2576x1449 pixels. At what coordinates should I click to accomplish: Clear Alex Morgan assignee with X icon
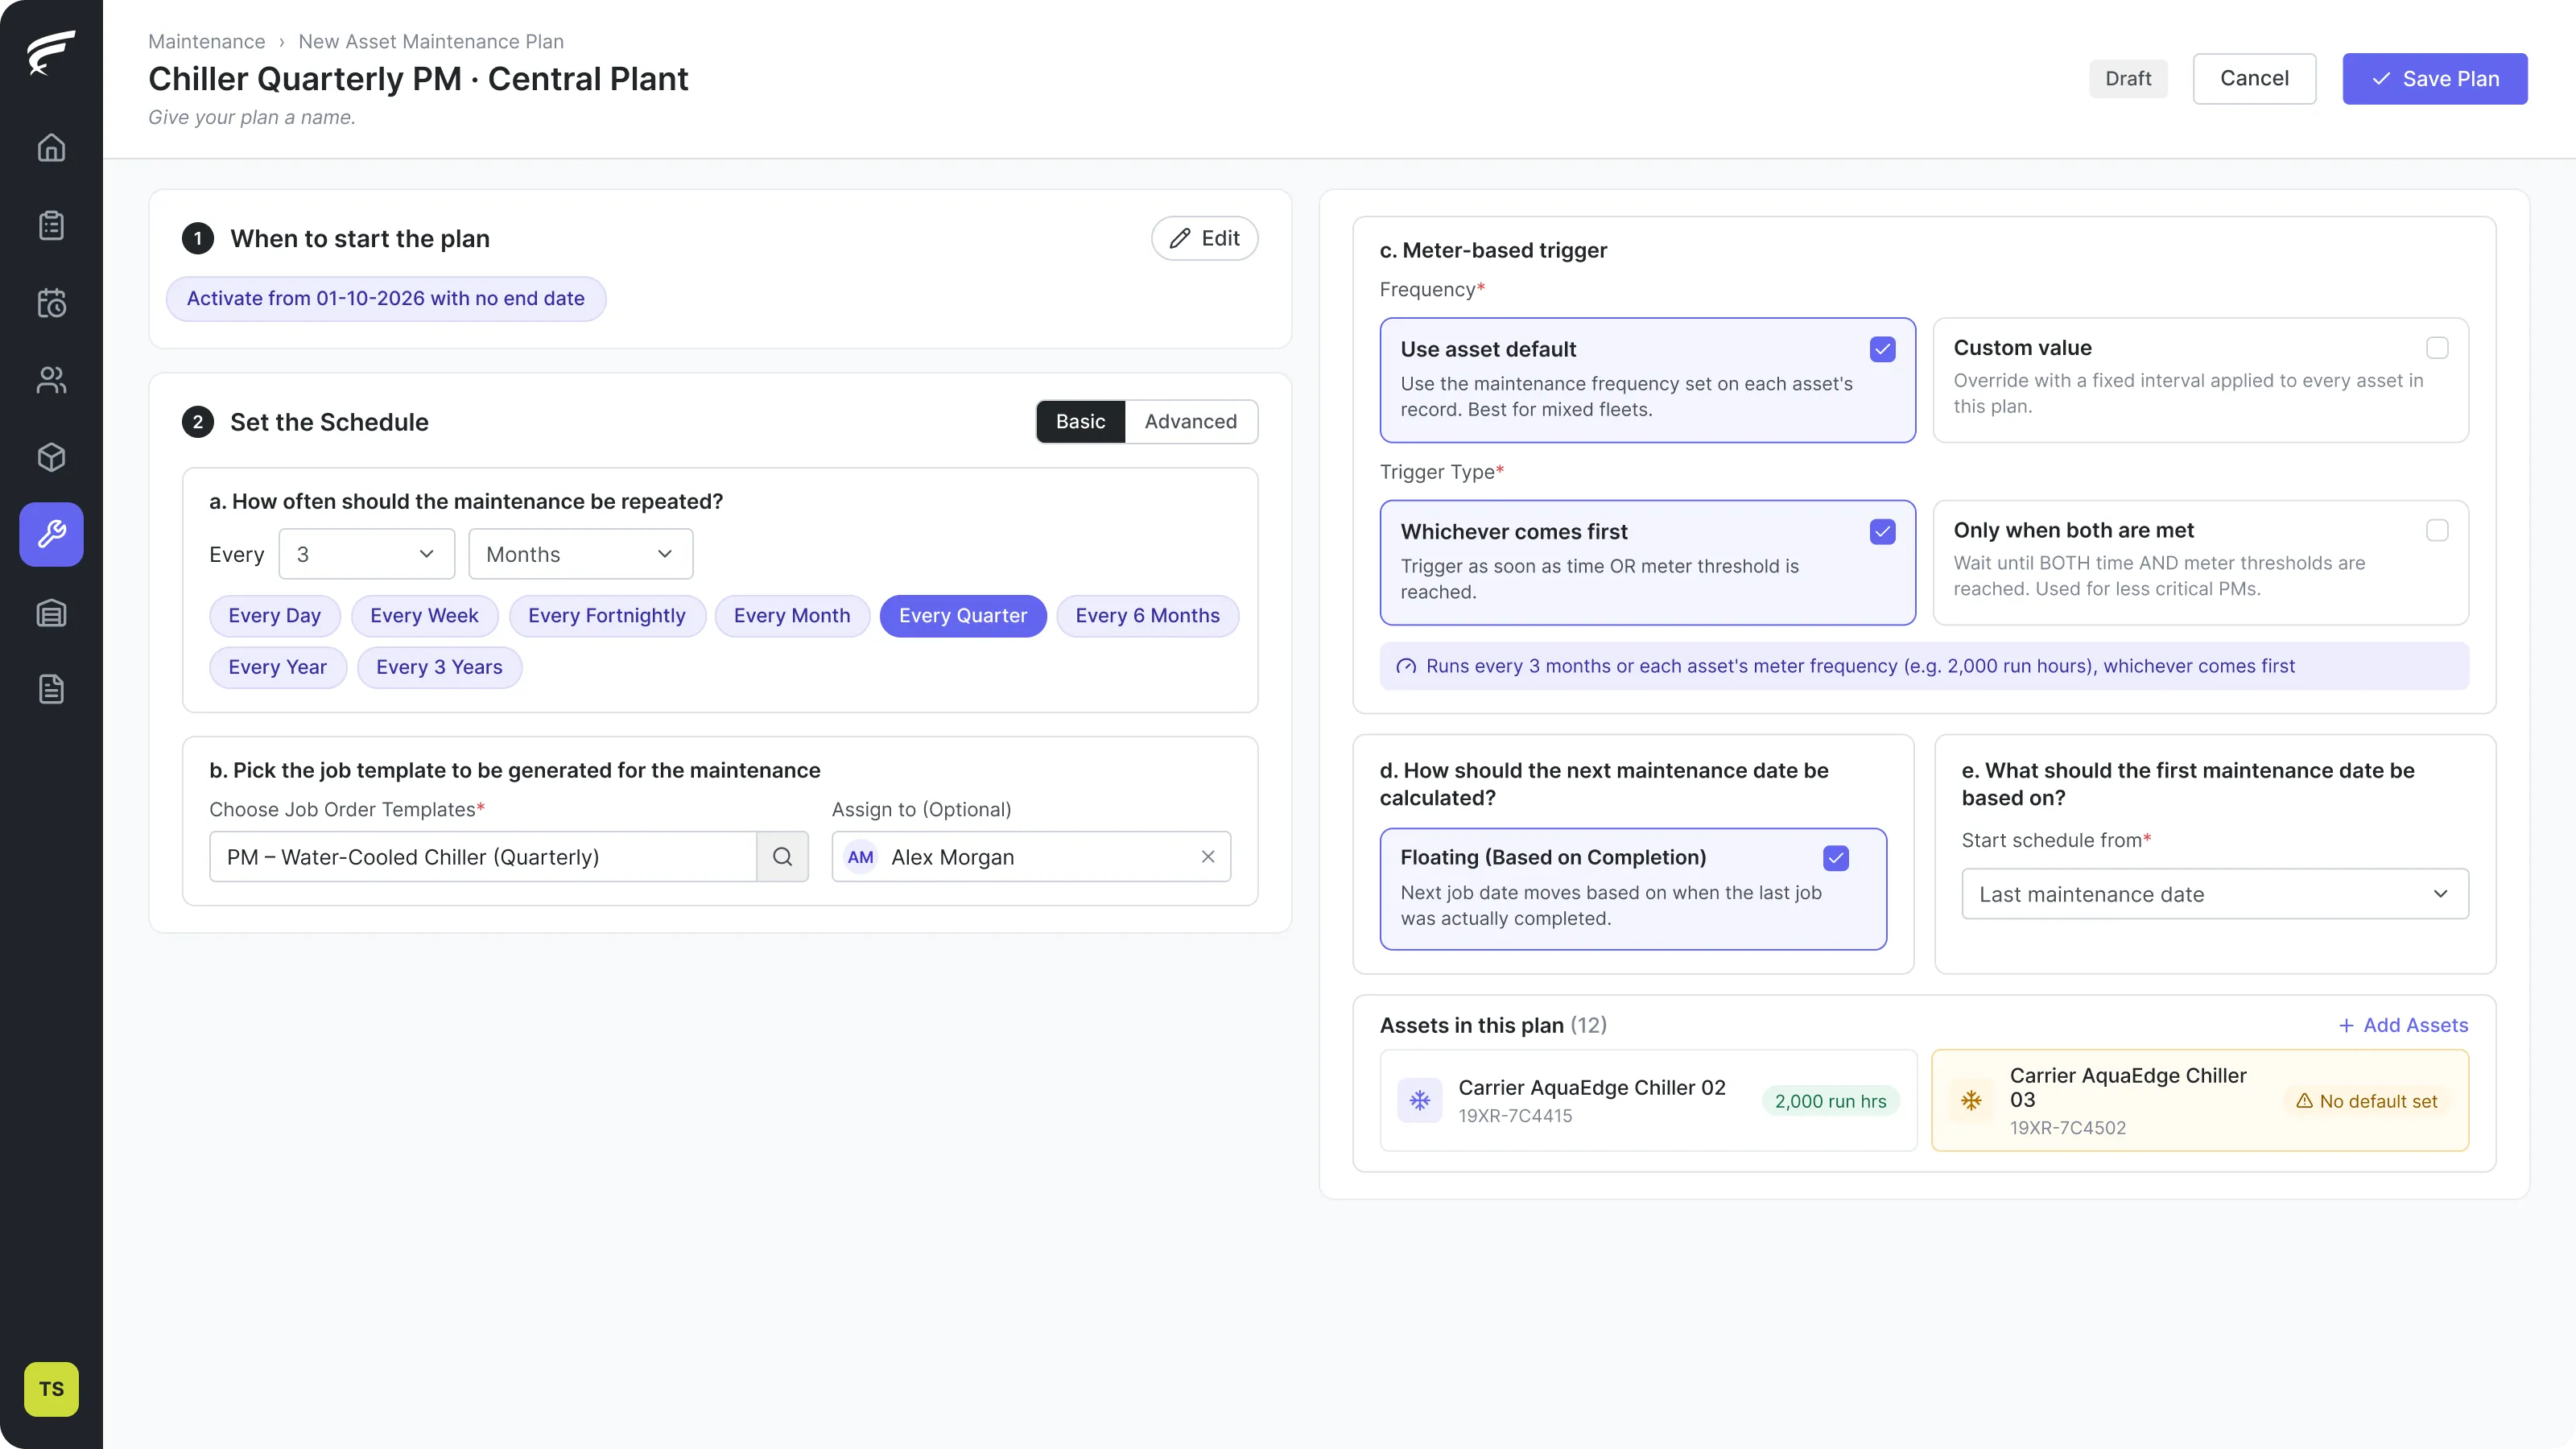point(1208,857)
